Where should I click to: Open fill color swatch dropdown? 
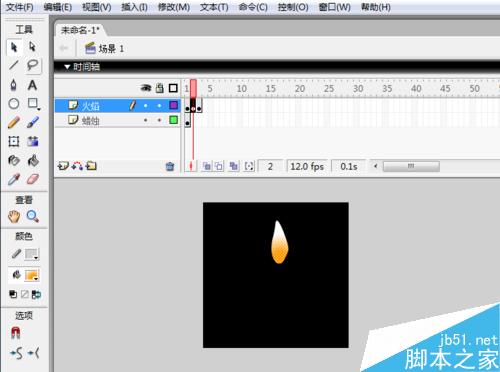(32, 275)
